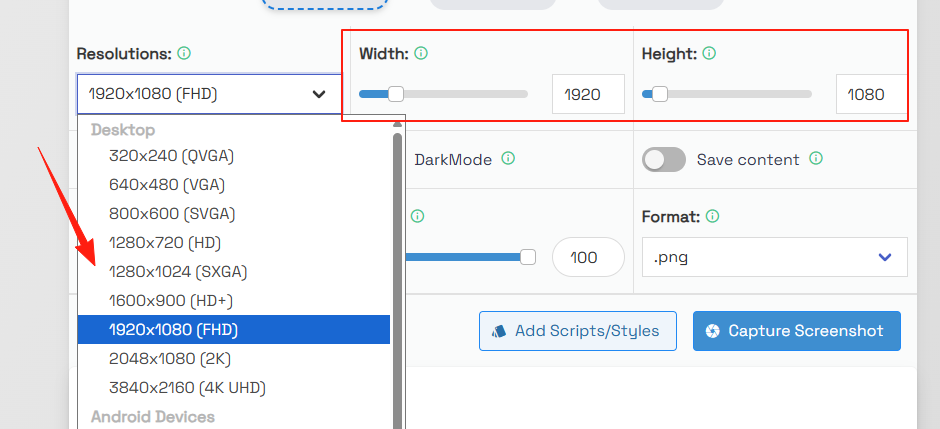The height and width of the screenshot is (429, 940).
Task: Select 640x480 (VGA) resolution
Action: coord(234,185)
